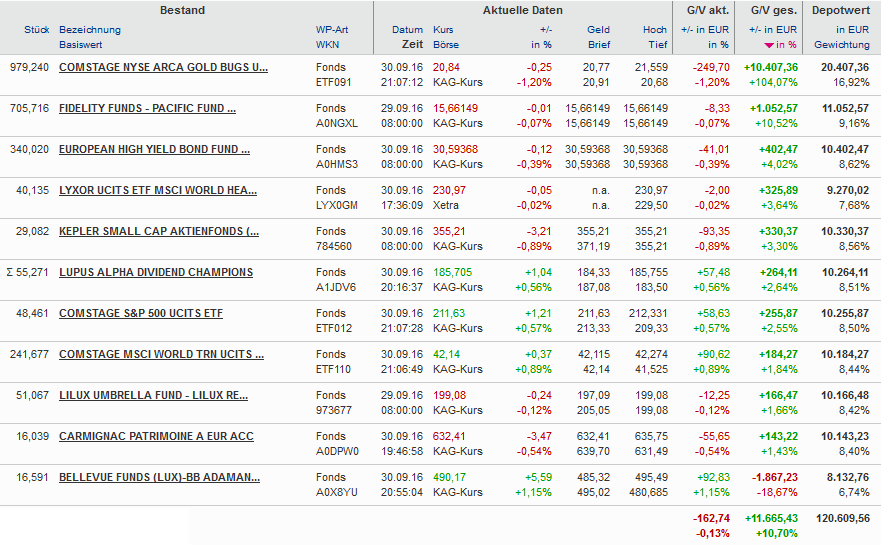
Task: Sort by Datum column header
Action: point(408,30)
